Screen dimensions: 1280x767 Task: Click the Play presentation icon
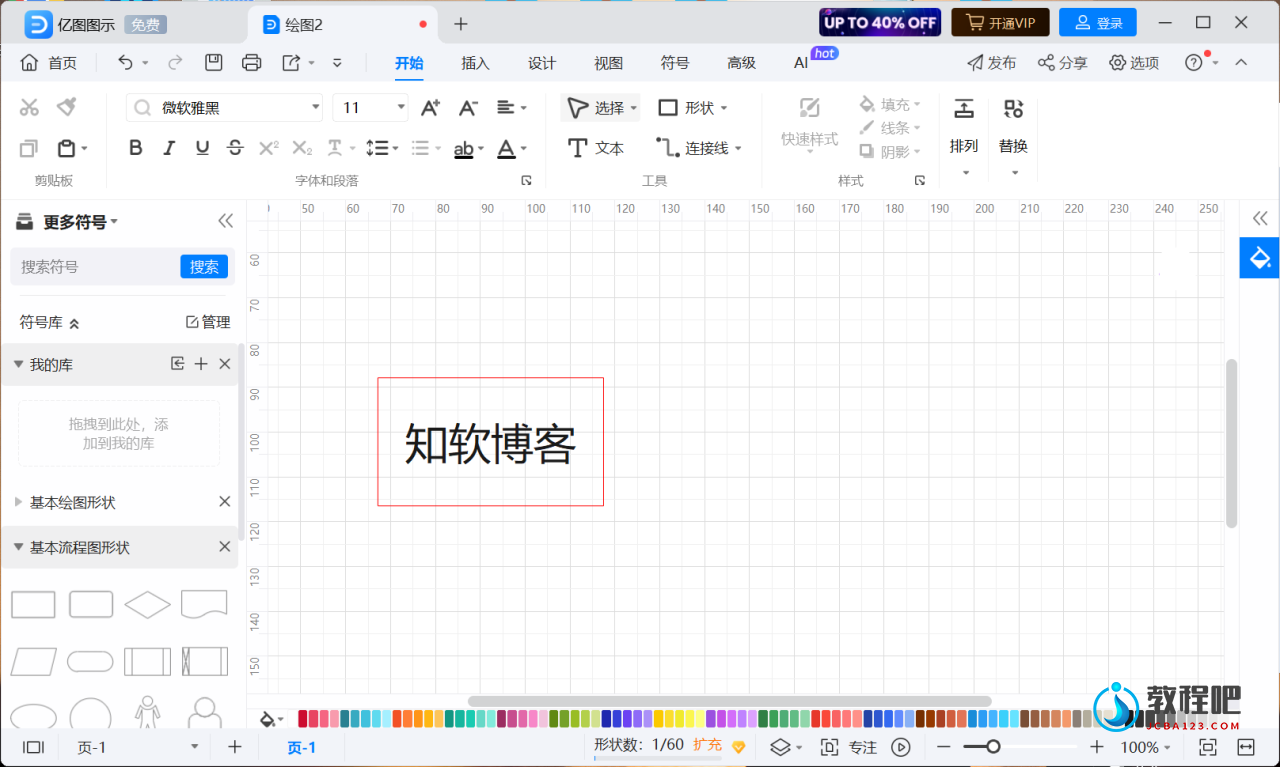click(901, 747)
